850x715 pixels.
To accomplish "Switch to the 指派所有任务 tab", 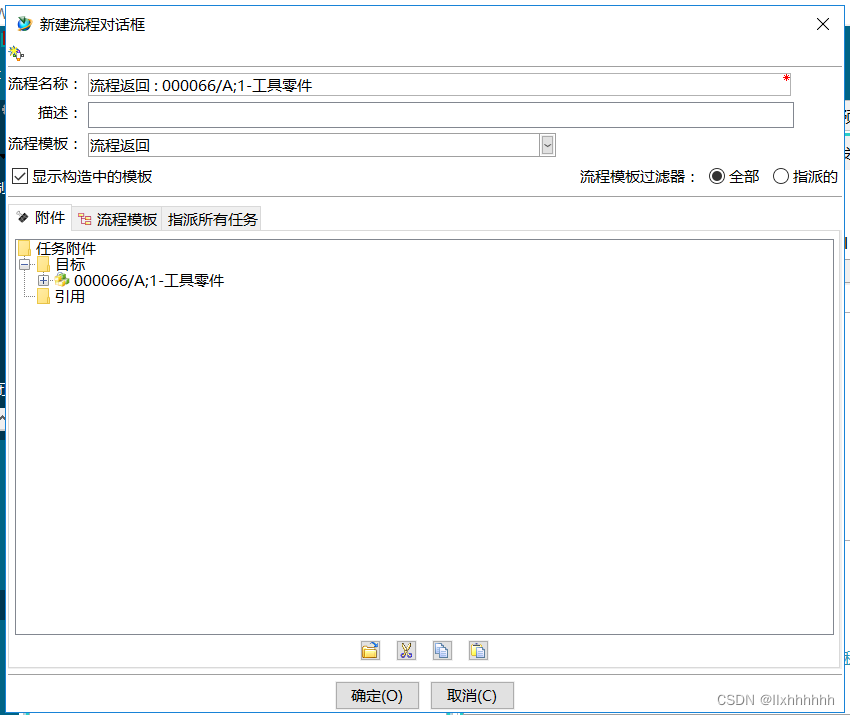I will tap(212, 219).
